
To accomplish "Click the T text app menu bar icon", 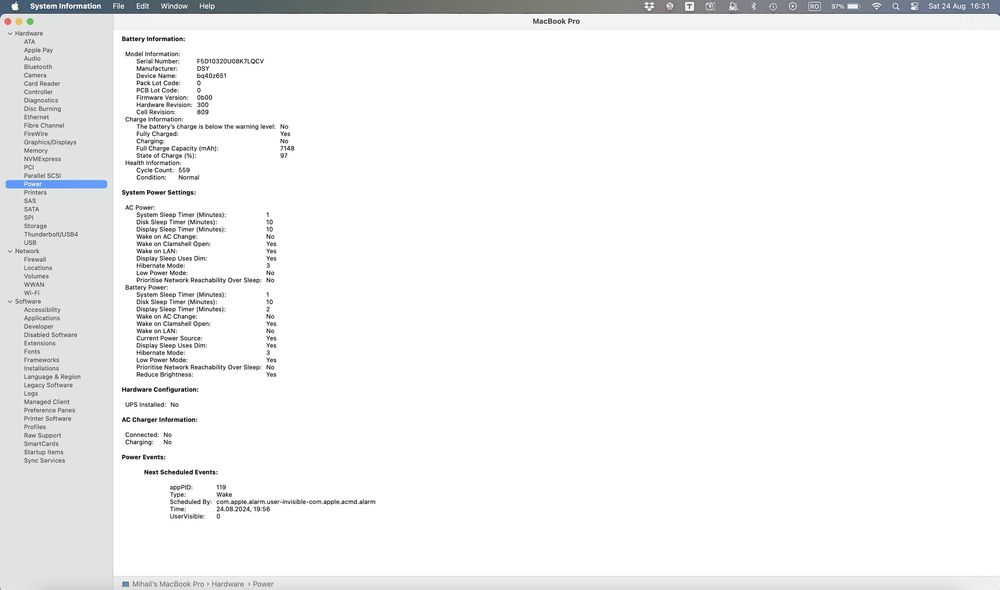I will pyautogui.click(x=689, y=6).
